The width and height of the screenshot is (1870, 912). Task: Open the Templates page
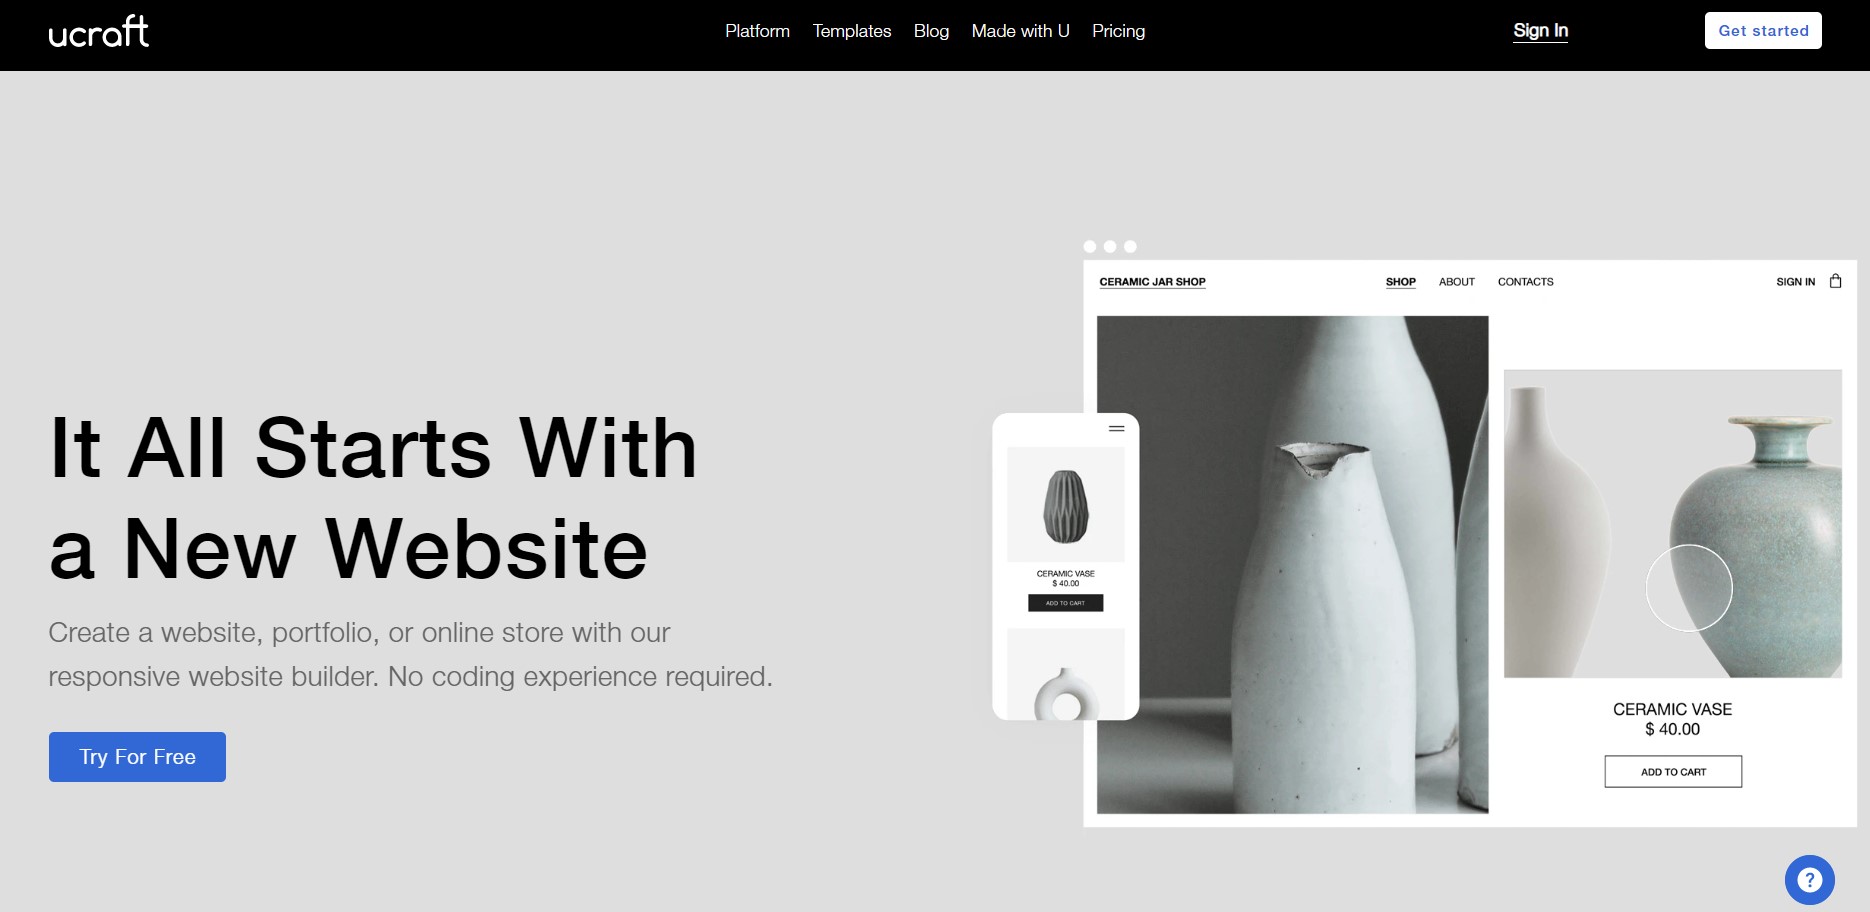852,31
